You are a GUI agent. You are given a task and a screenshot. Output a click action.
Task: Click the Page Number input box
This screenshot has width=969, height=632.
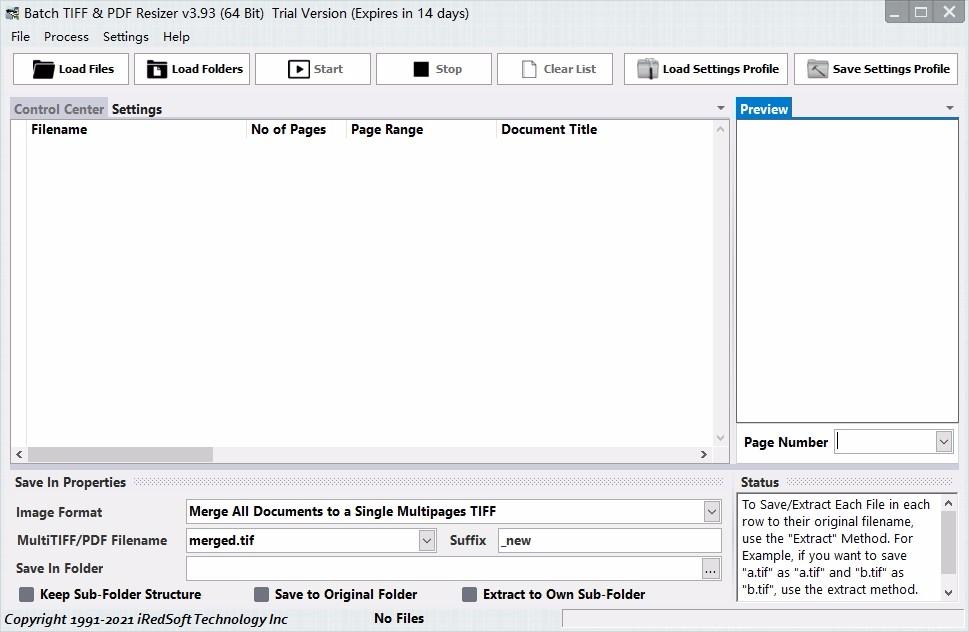[885, 442]
